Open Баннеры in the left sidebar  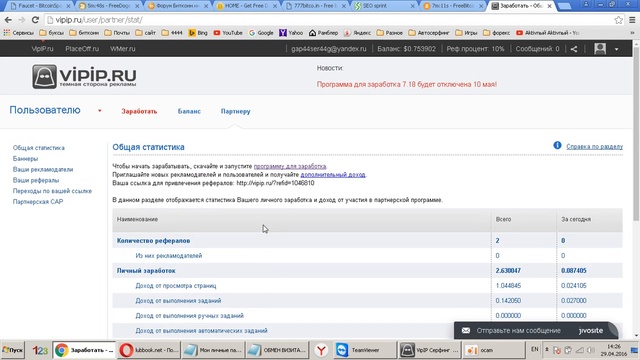25,158
